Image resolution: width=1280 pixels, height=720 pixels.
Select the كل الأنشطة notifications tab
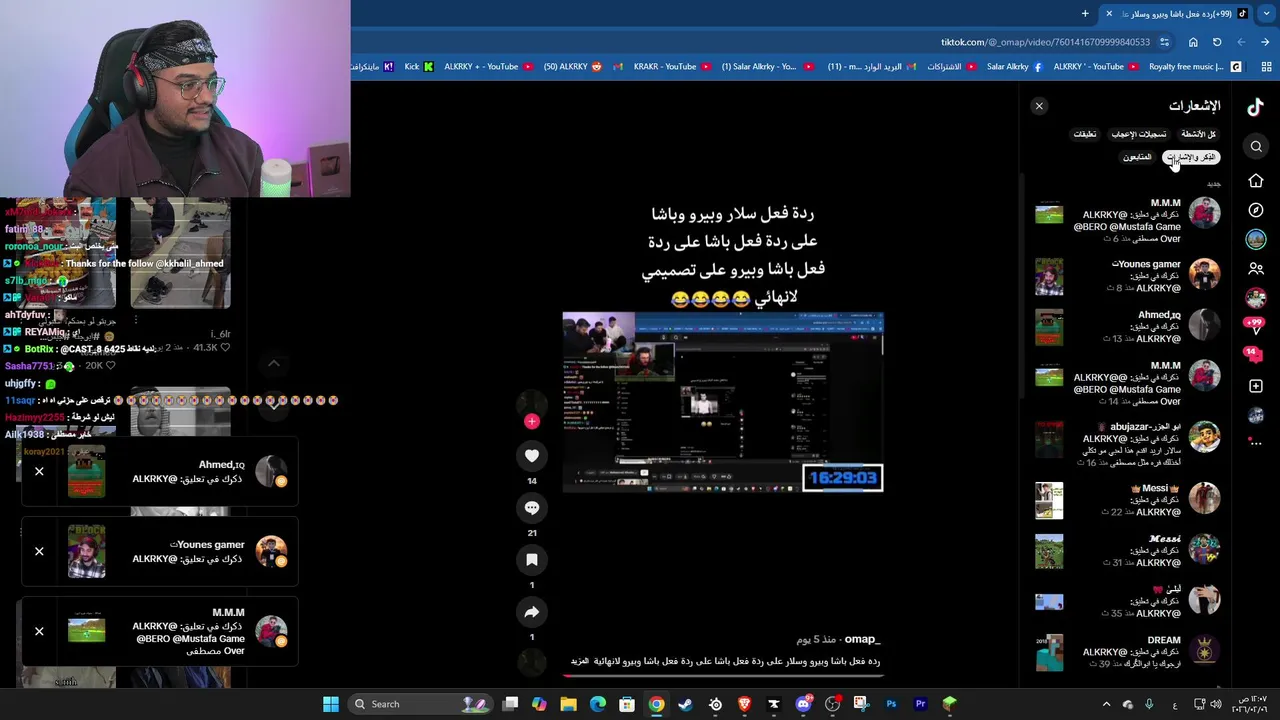coord(1198,134)
